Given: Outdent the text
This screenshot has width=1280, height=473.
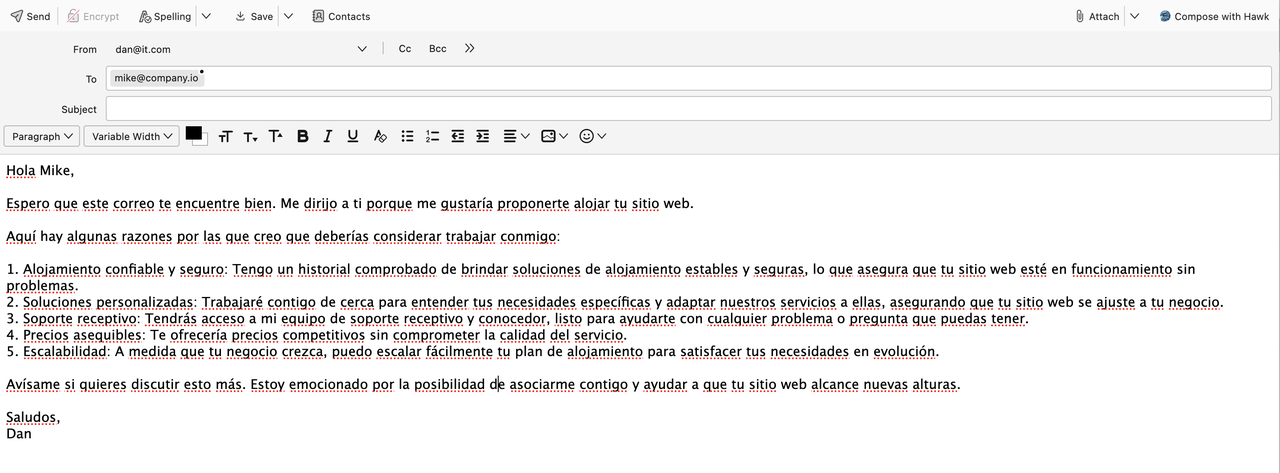Looking at the screenshot, I should [x=458, y=136].
